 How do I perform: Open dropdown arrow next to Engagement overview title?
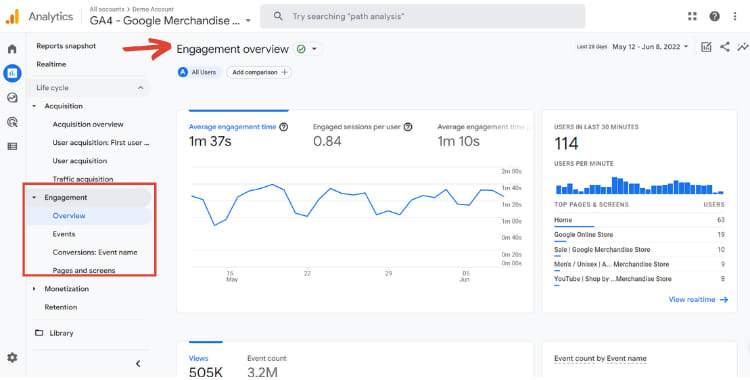pos(314,49)
